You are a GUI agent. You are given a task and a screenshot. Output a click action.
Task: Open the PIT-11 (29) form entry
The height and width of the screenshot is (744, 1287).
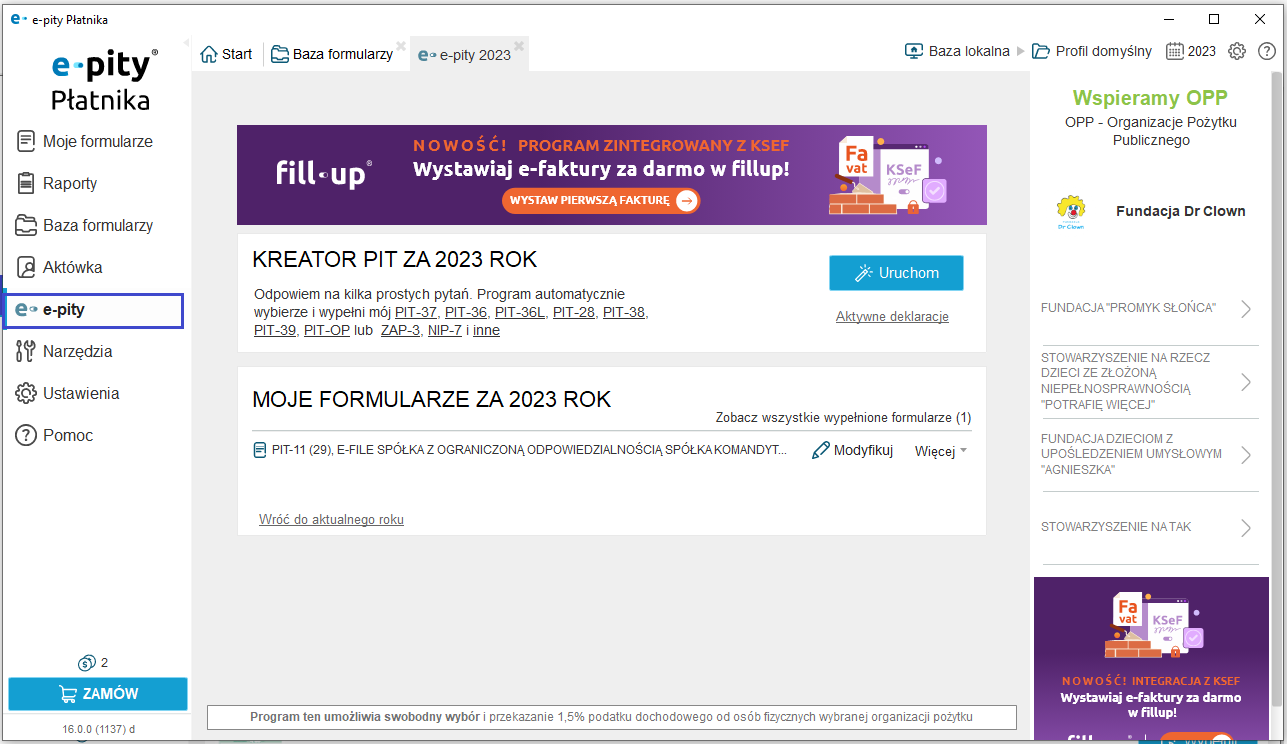529,451
